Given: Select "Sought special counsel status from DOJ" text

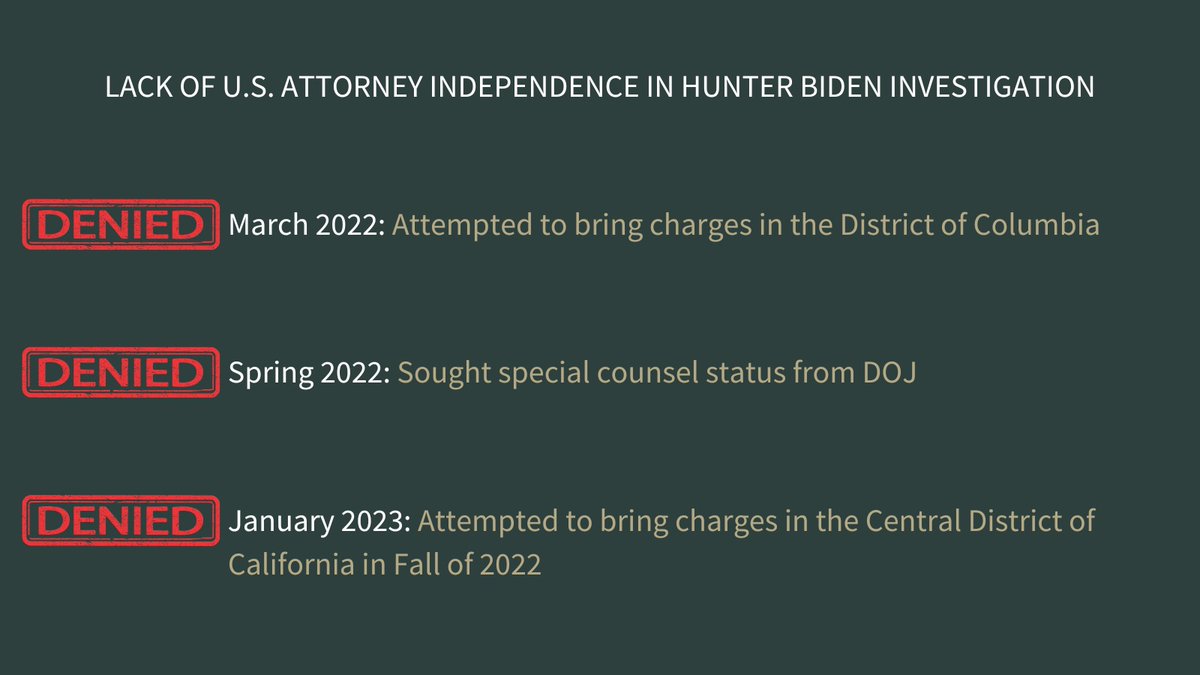Looking at the screenshot, I should 657,373.
